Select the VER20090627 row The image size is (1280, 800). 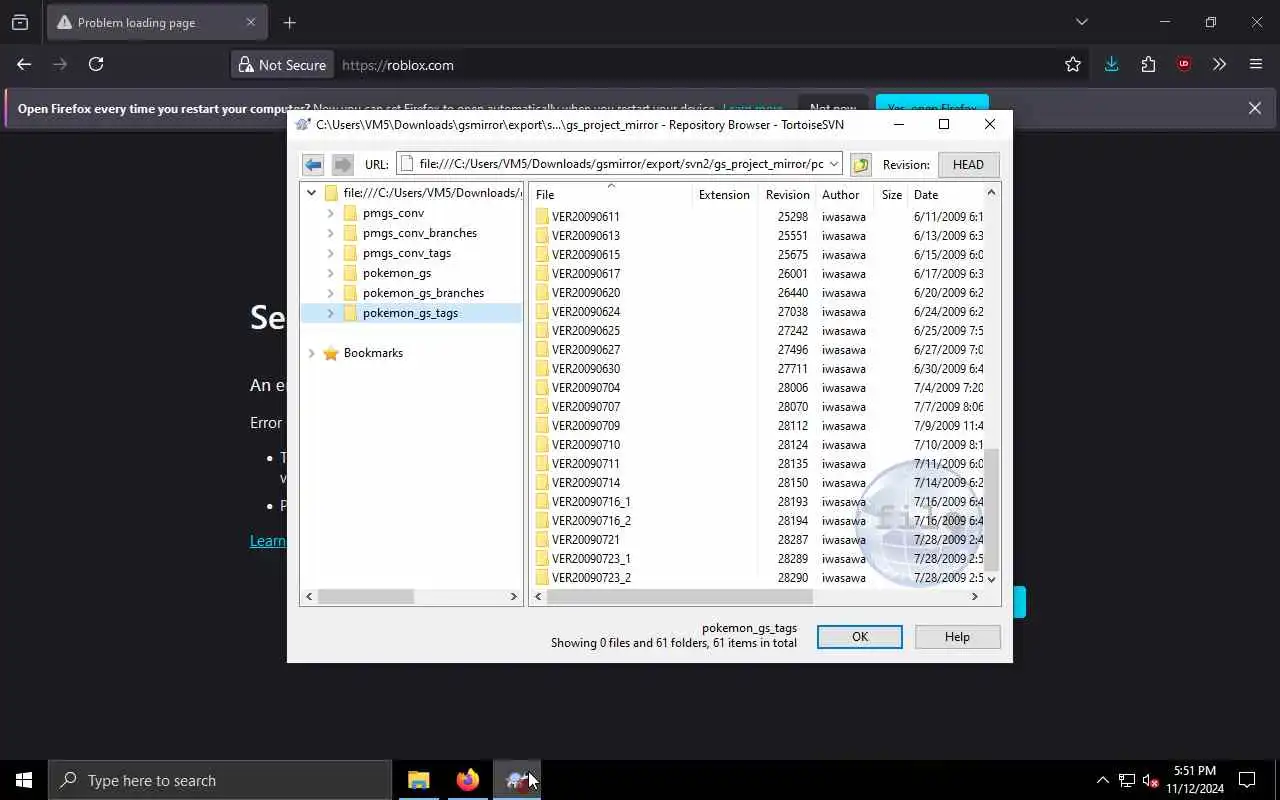click(757, 350)
